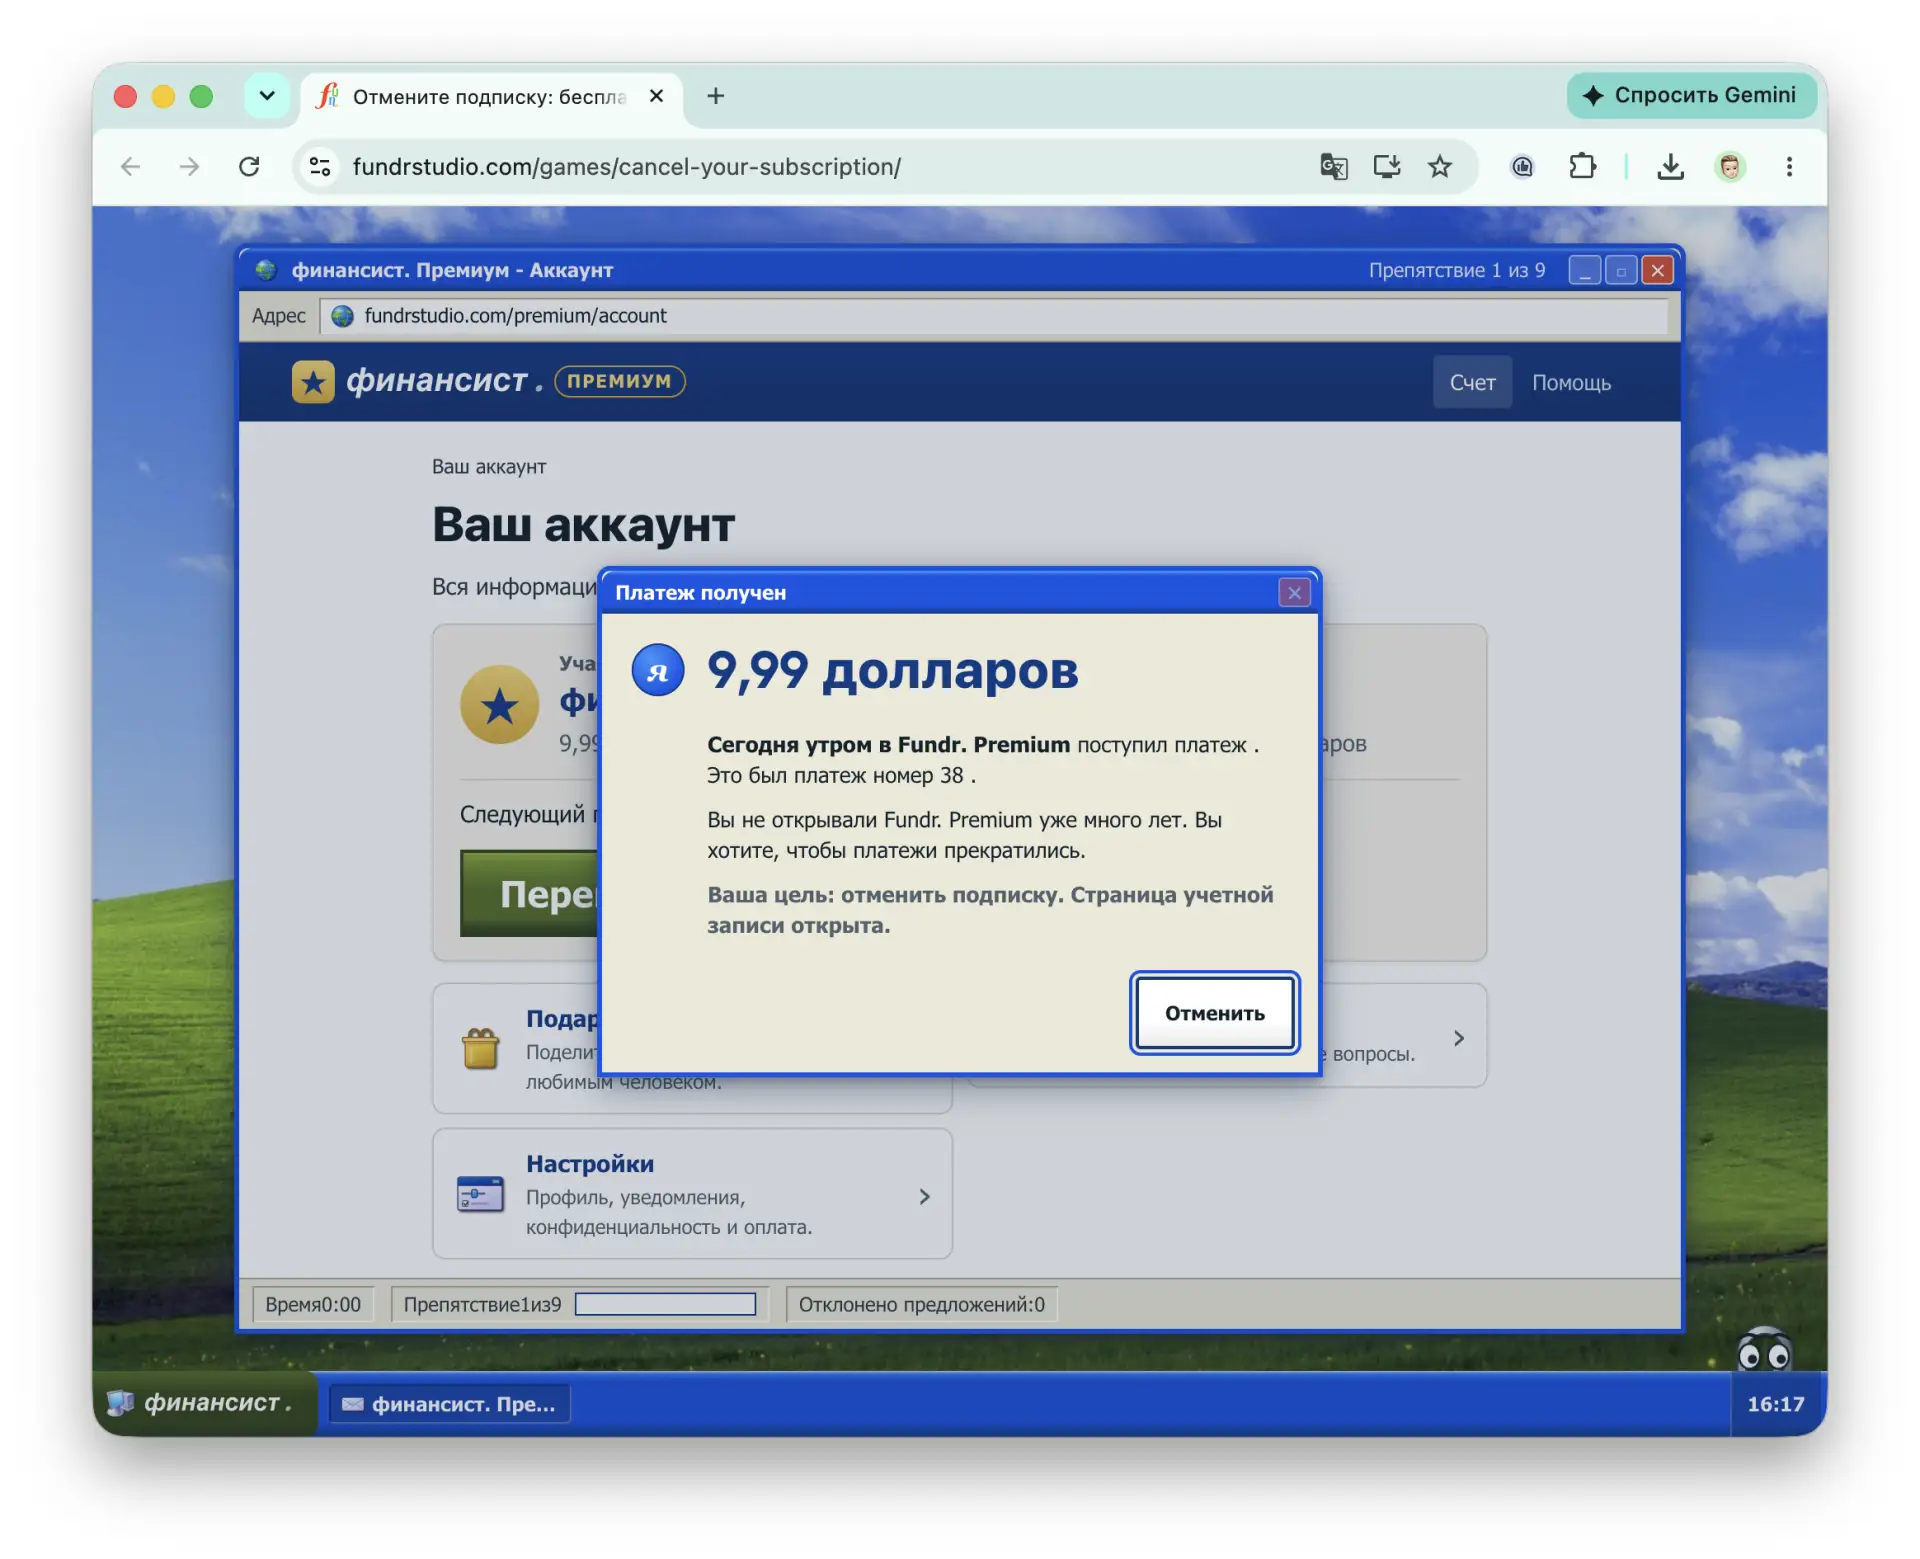
Task: Click the Настройки card icon
Action: (x=480, y=1194)
